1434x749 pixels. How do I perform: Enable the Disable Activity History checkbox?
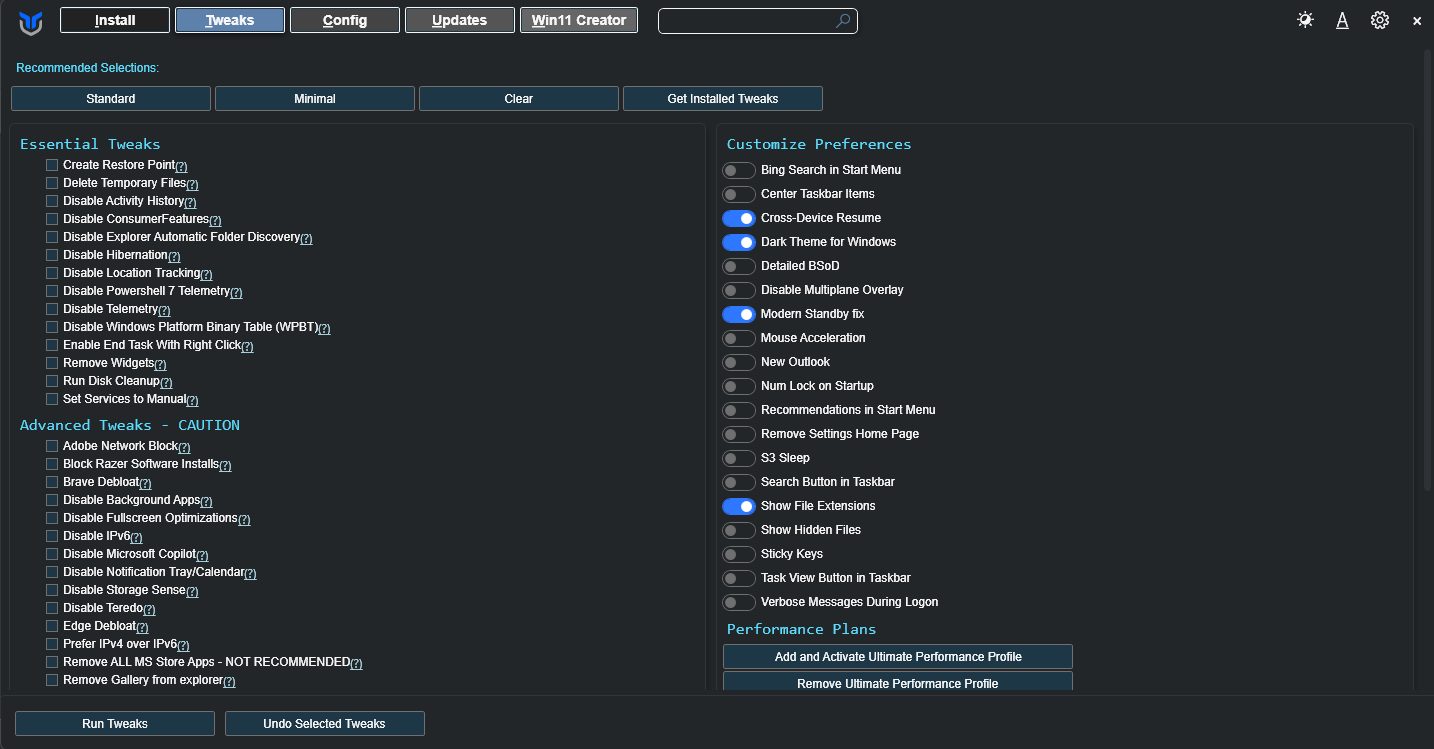(52, 201)
